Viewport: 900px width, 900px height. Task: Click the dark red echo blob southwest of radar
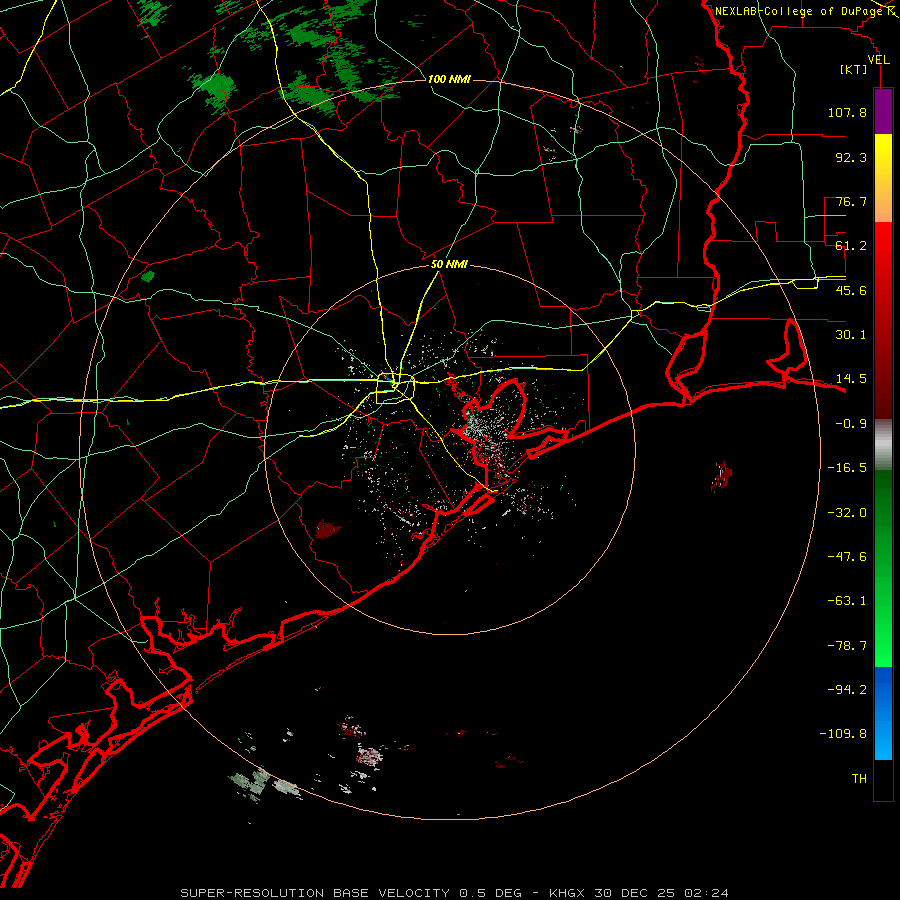coord(328,529)
